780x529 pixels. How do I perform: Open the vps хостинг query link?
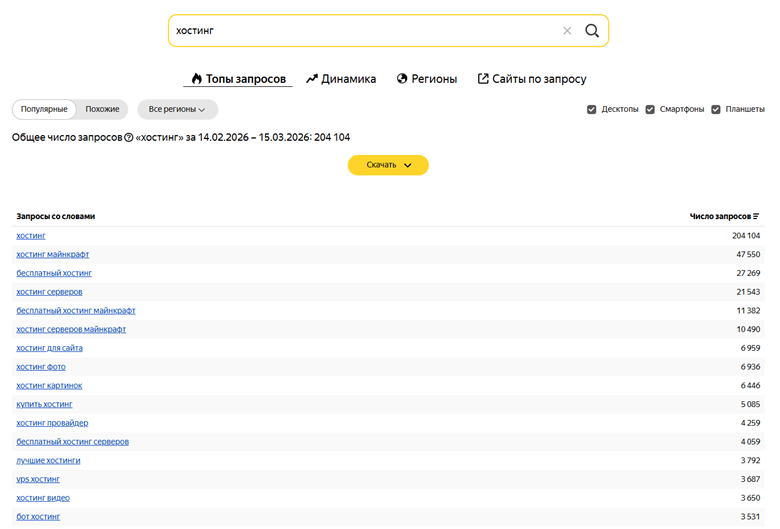[x=38, y=479]
